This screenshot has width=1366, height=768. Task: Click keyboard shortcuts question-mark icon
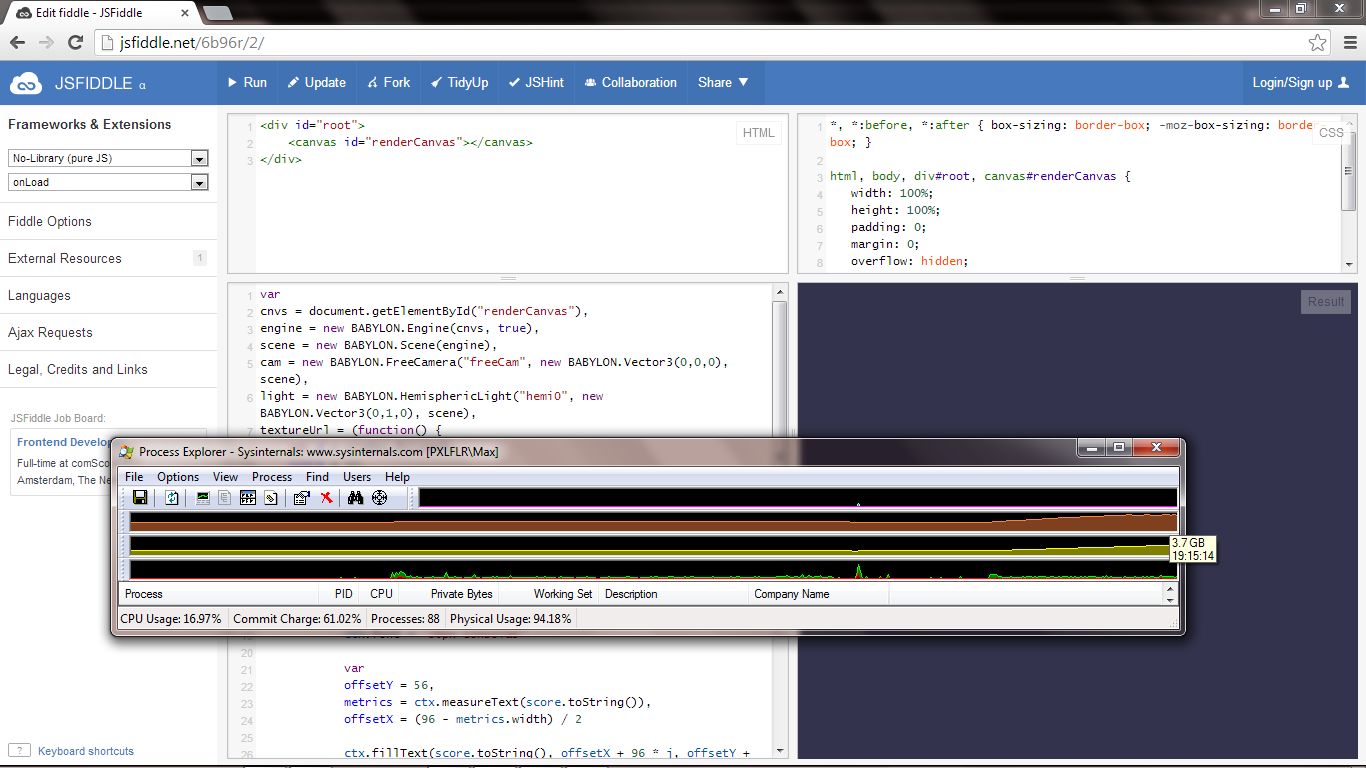tap(18, 750)
